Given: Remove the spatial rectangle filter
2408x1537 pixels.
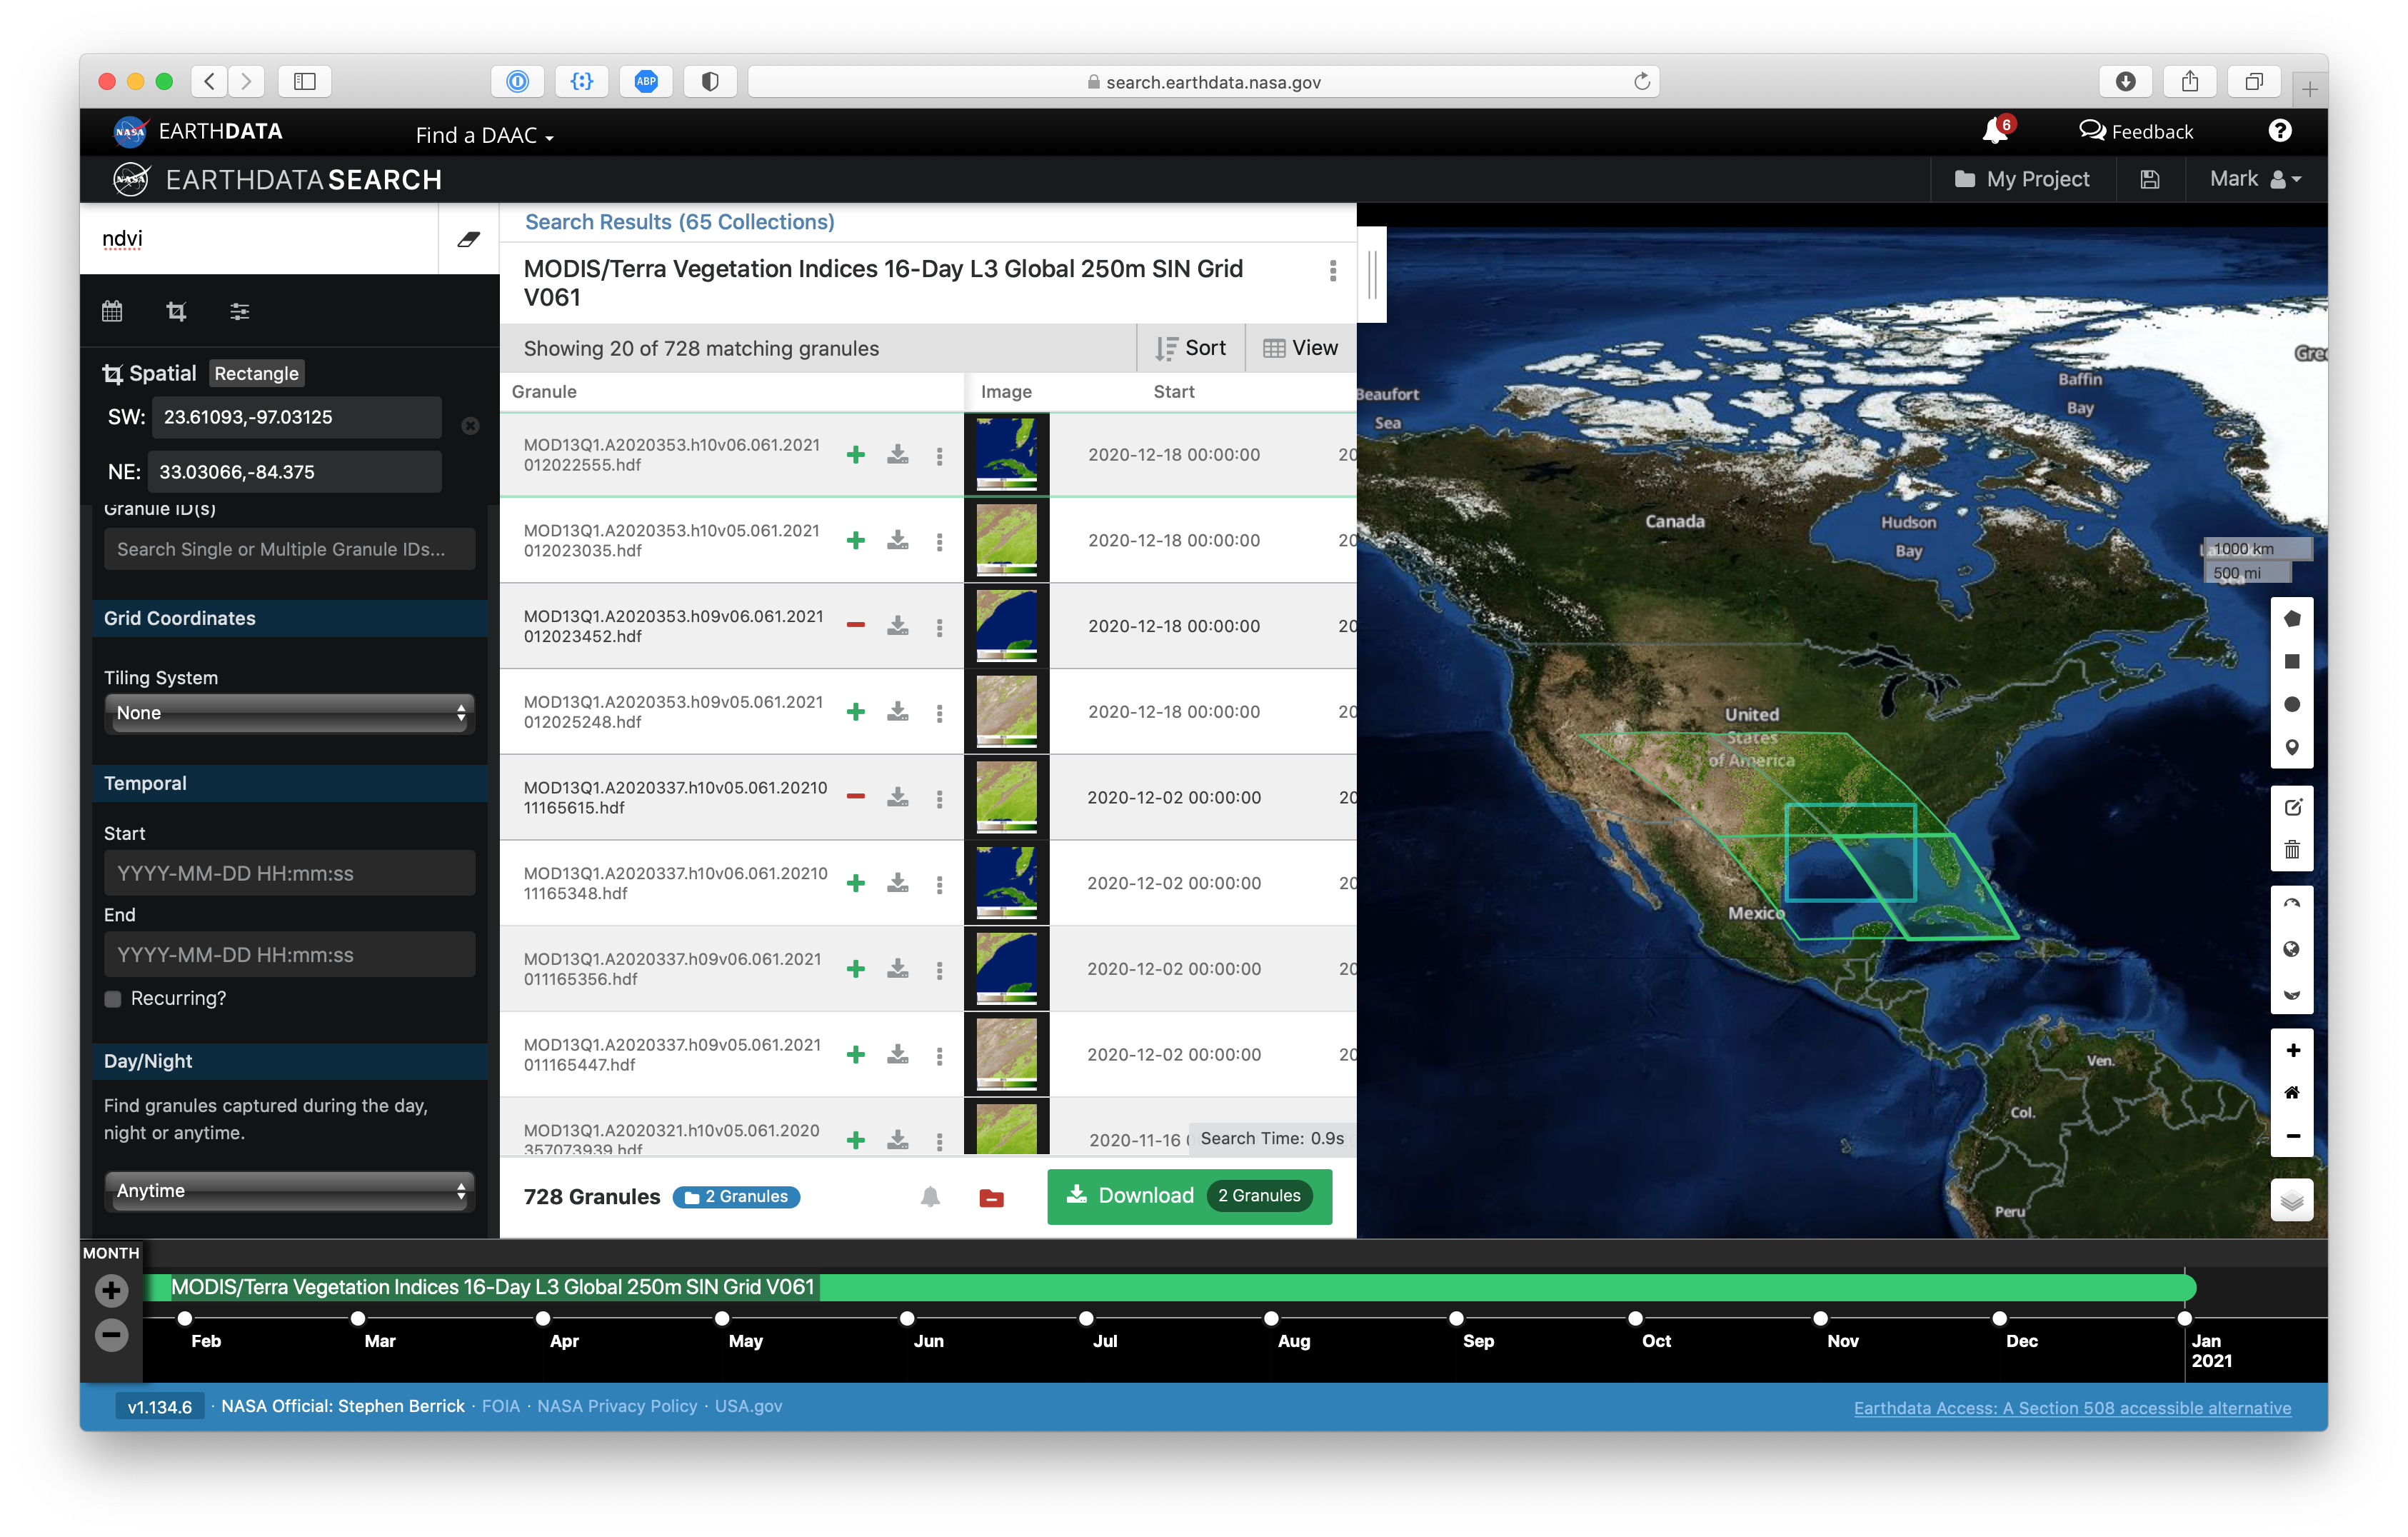Looking at the screenshot, I should 470,427.
